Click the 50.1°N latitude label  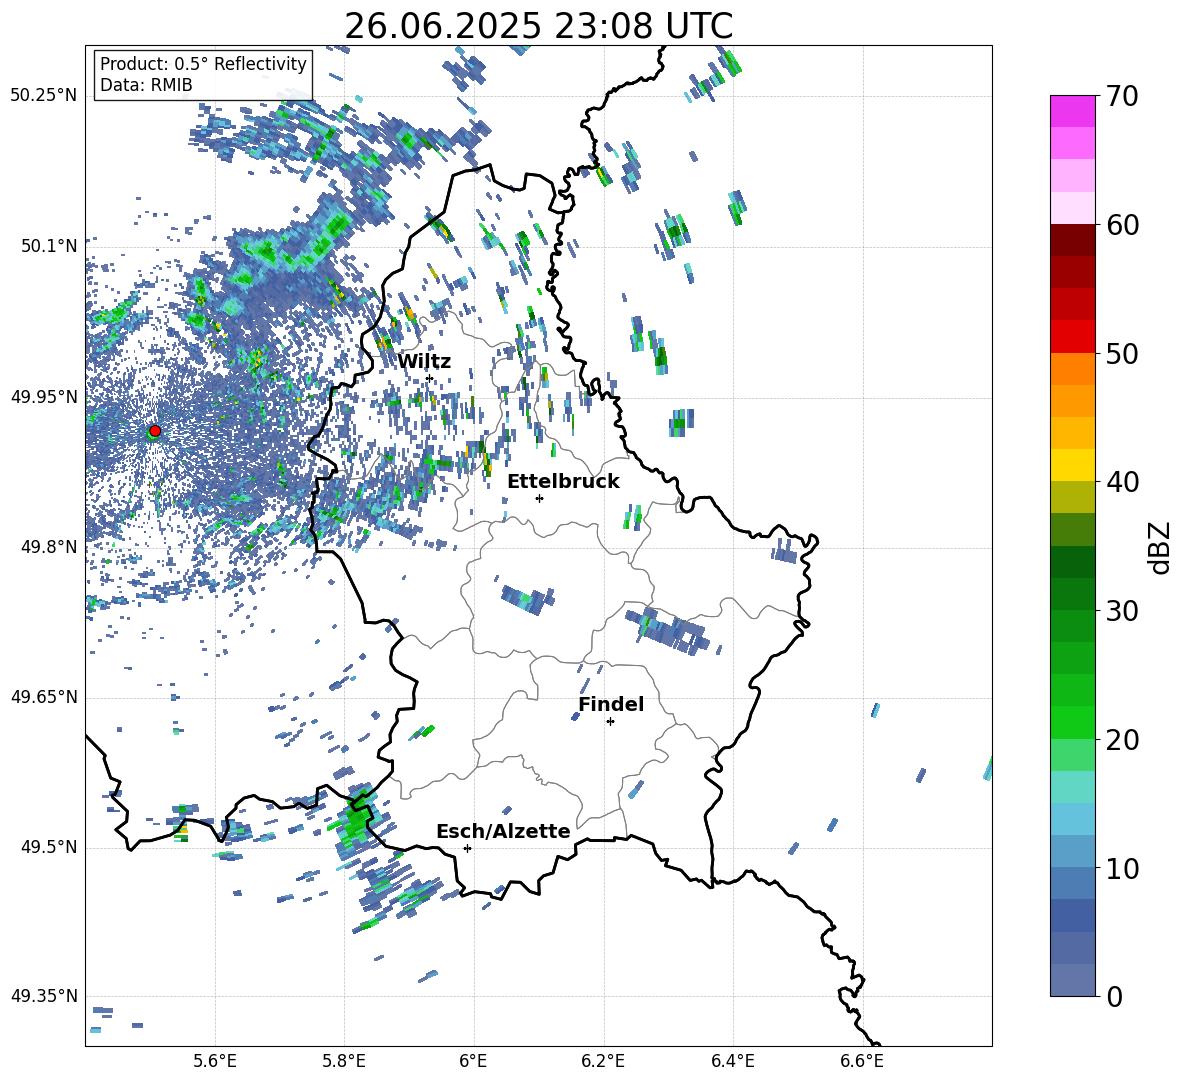point(48,246)
